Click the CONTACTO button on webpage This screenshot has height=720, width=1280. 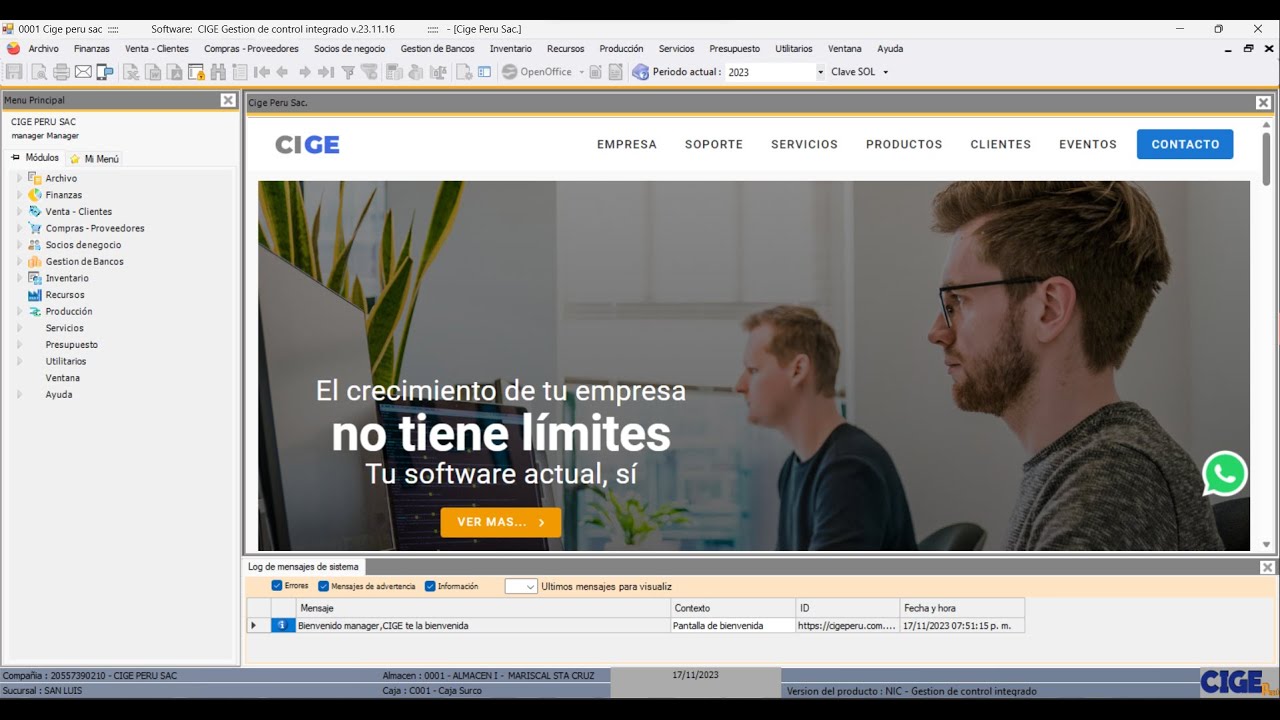[x=1185, y=144]
